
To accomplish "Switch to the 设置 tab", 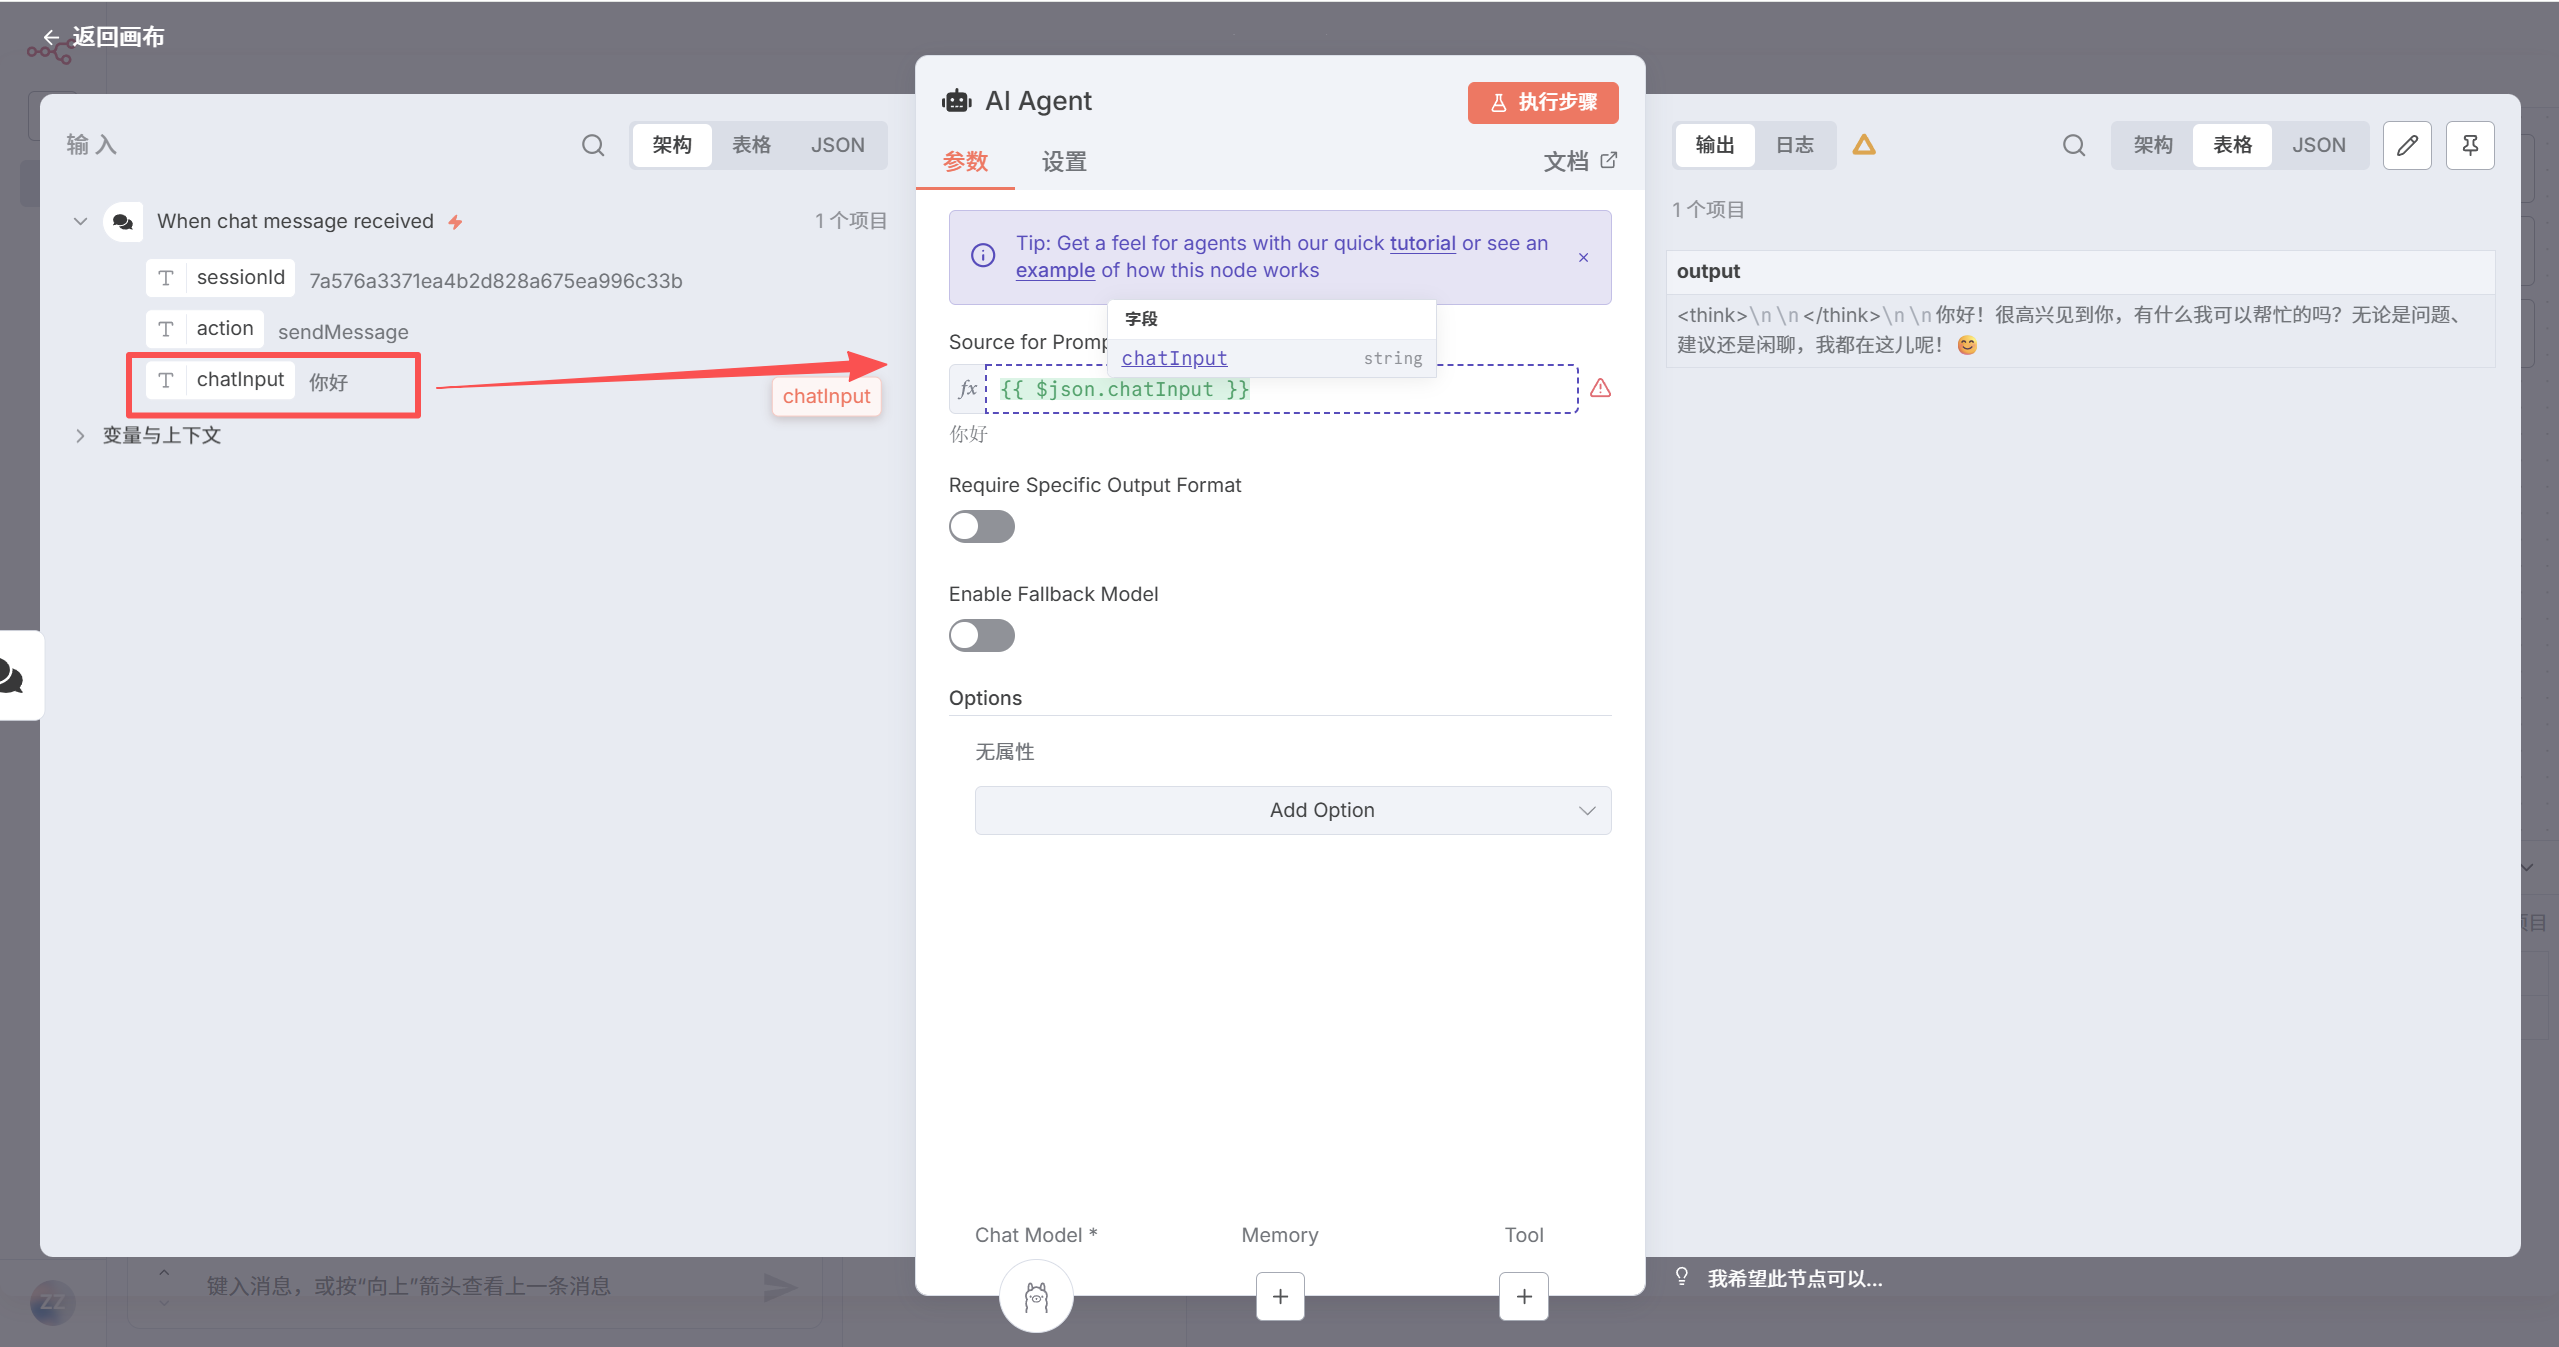I will click(1063, 161).
